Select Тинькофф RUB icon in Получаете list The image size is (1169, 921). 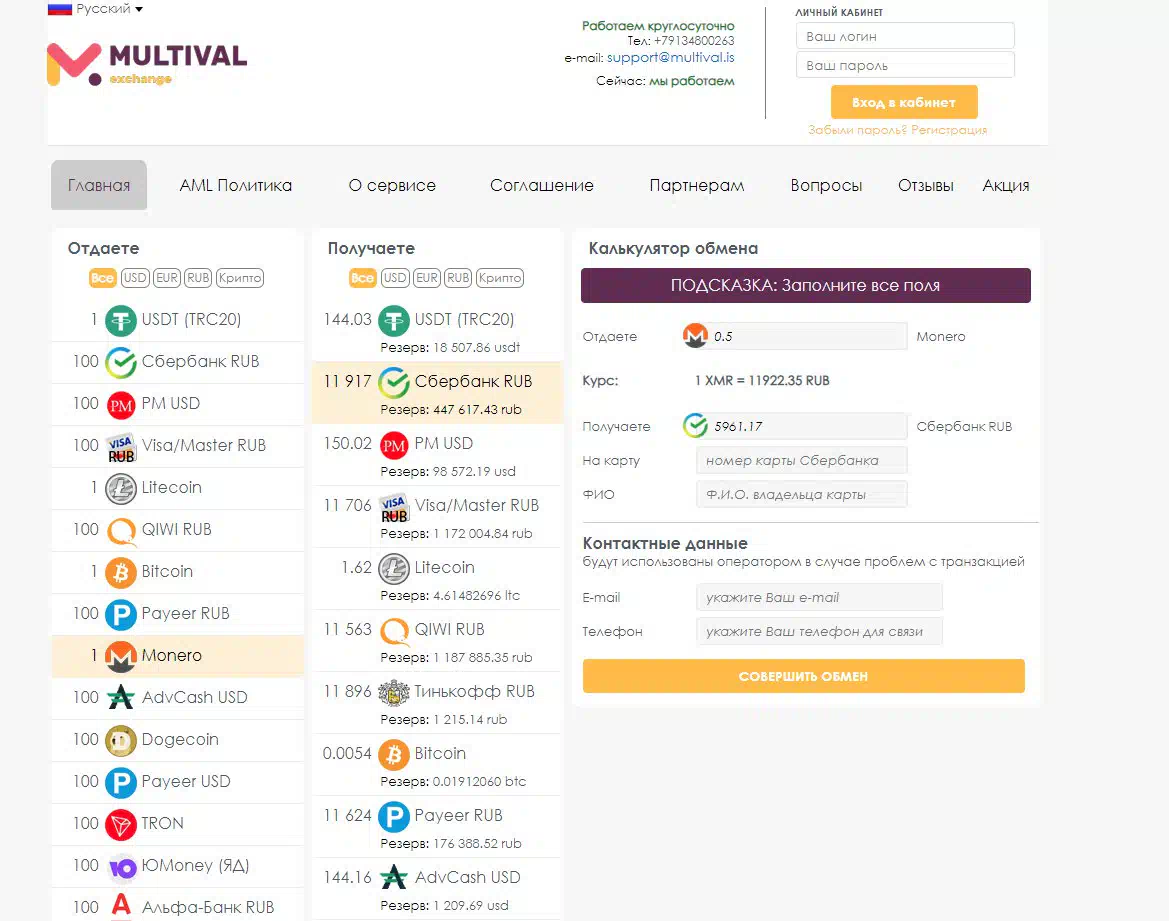[x=394, y=693]
